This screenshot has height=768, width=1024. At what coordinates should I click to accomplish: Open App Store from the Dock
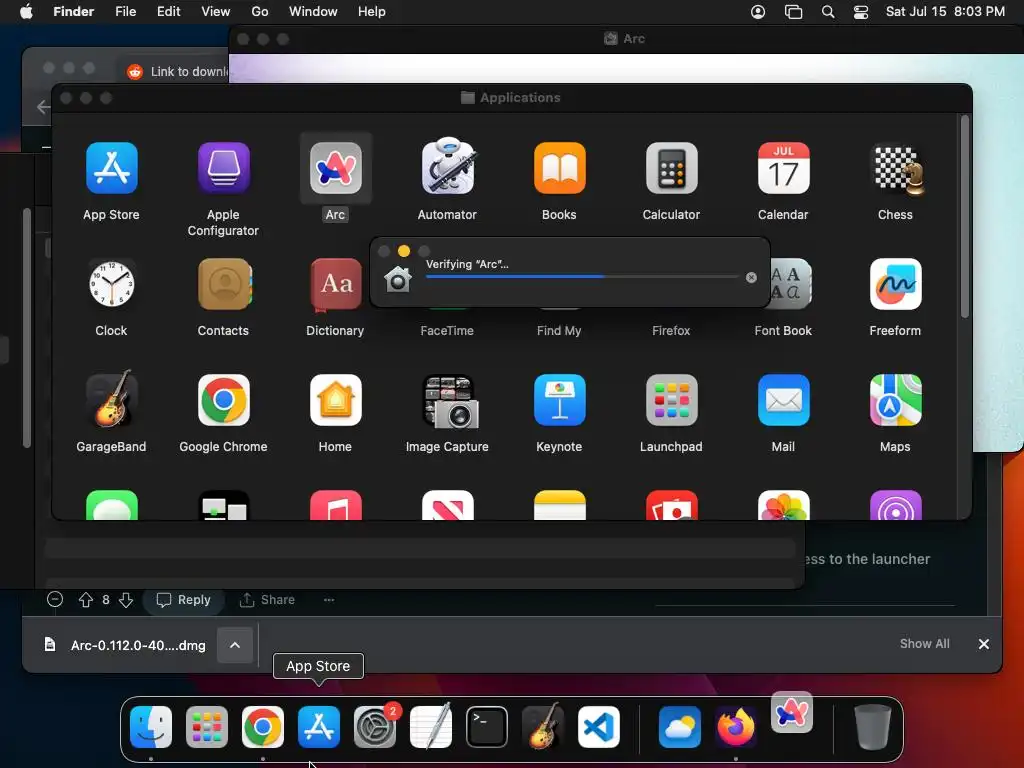coord(319,727)
